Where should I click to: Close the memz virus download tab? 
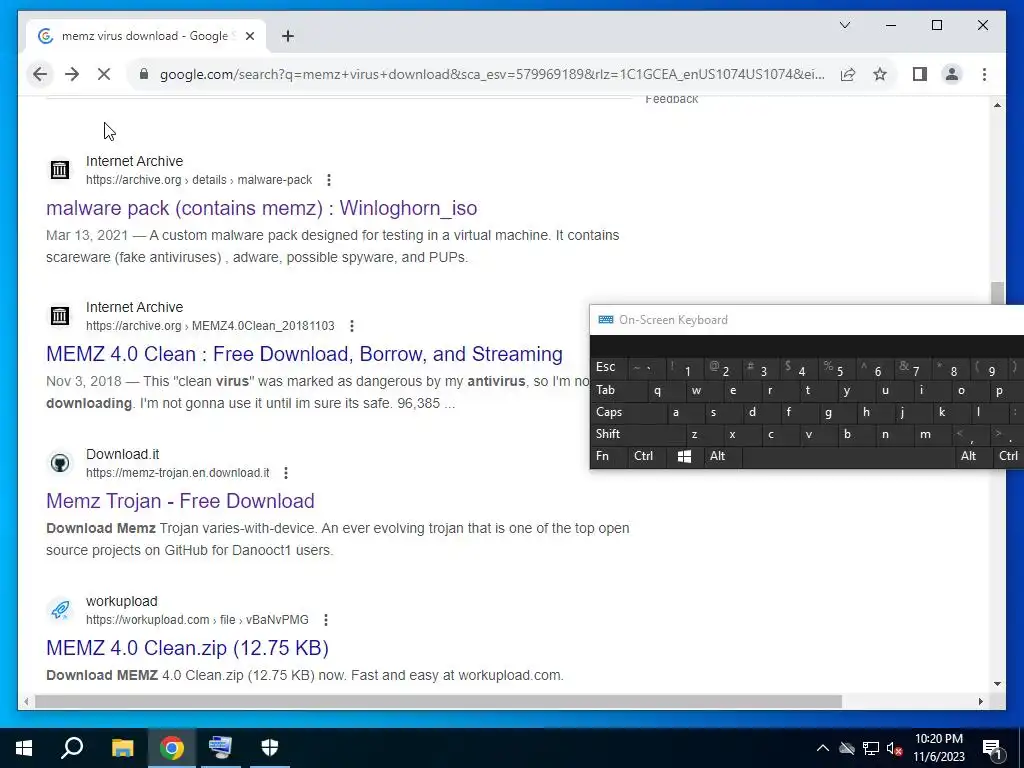pyautogui.click(x=249, y=36)
